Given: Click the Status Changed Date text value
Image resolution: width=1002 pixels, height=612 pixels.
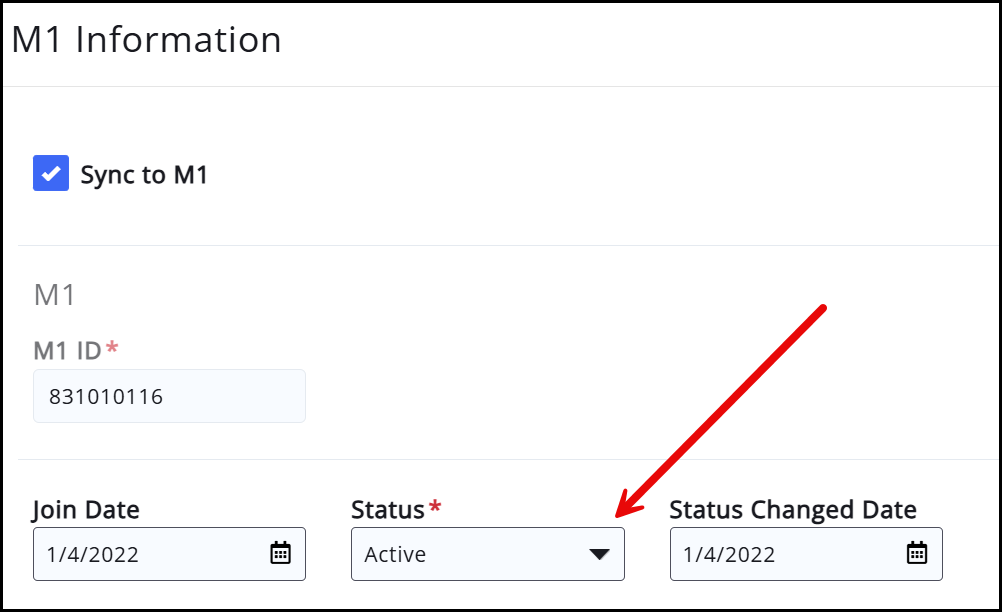Looking at the screenshot, I should (730, 554).
